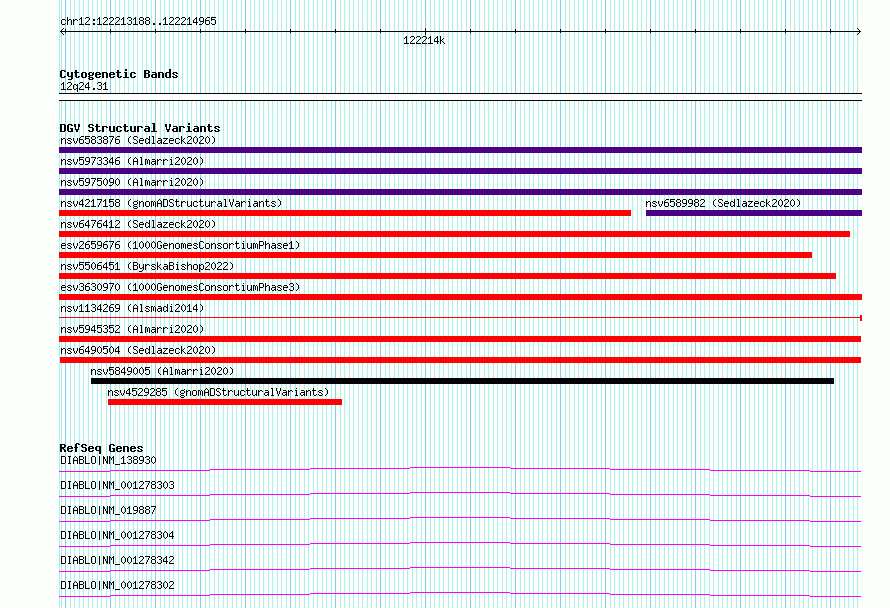Click the red bar under nsv6476412
Image resolution: width=890 pixels, height=608 pixels.
455,234
